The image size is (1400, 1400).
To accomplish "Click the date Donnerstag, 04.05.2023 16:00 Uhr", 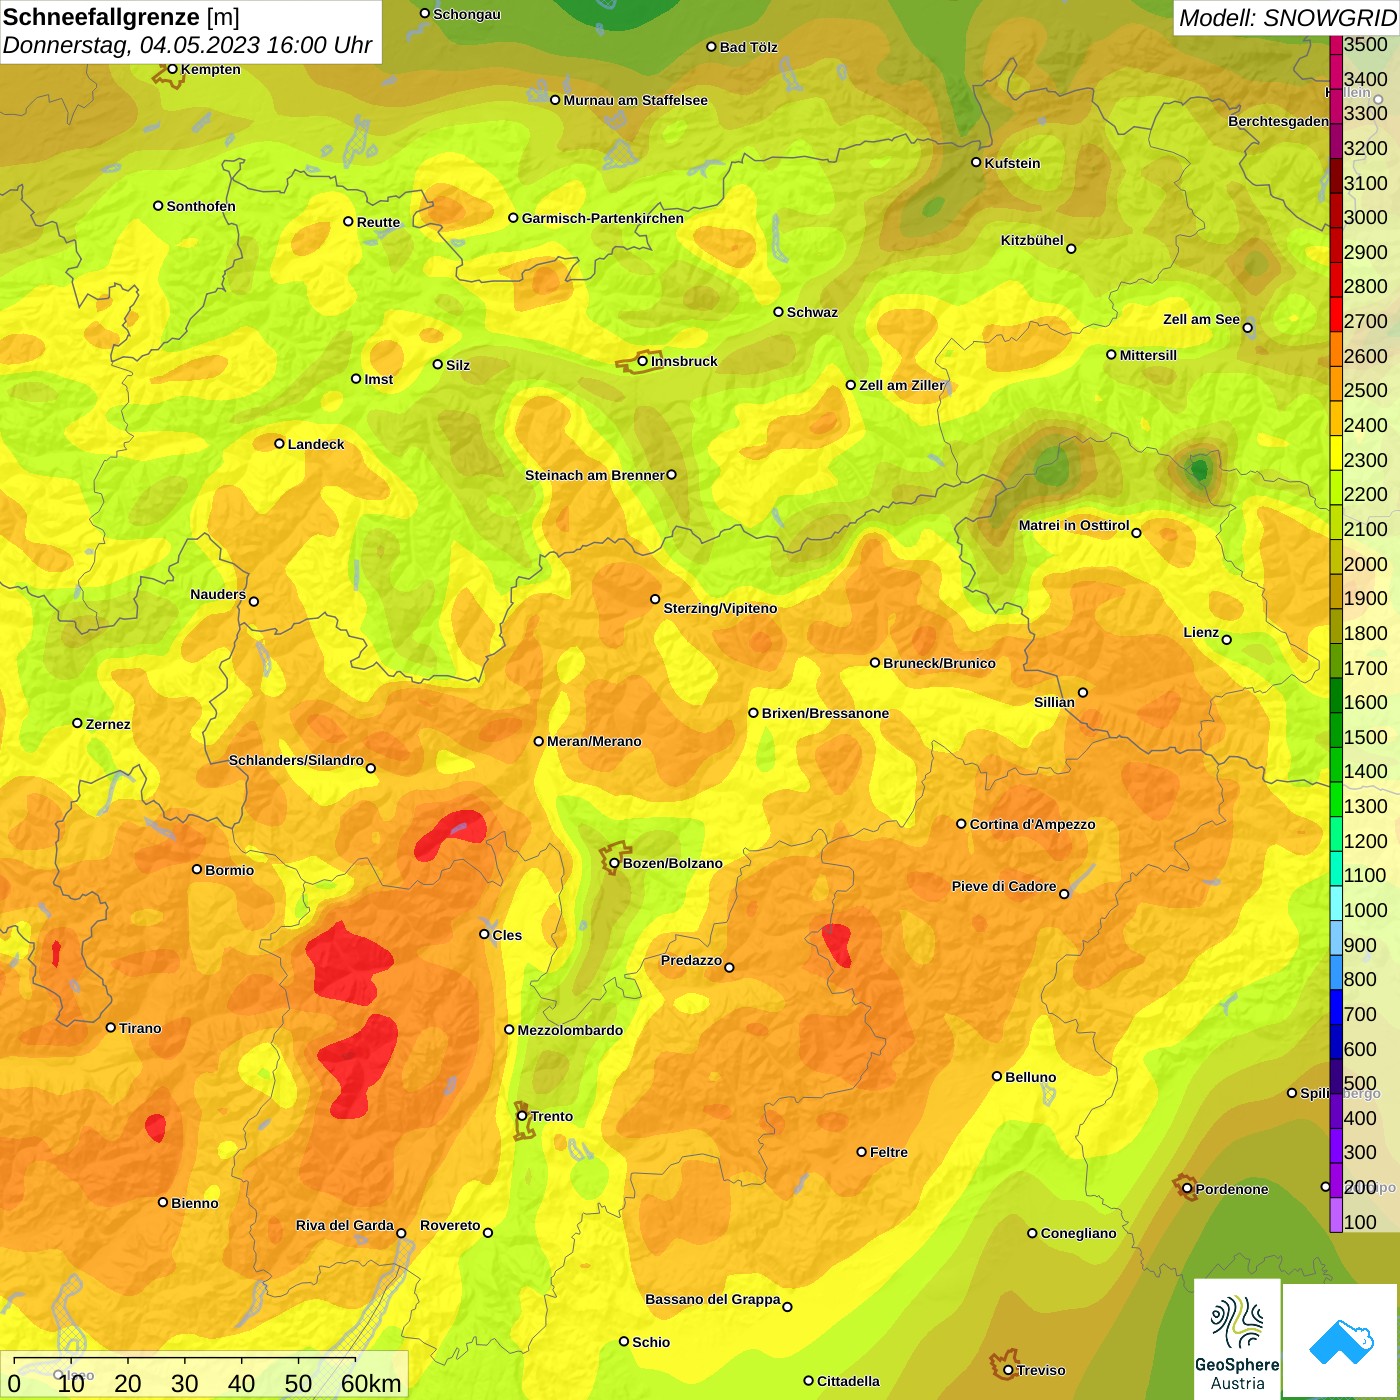I will point(187,45).
